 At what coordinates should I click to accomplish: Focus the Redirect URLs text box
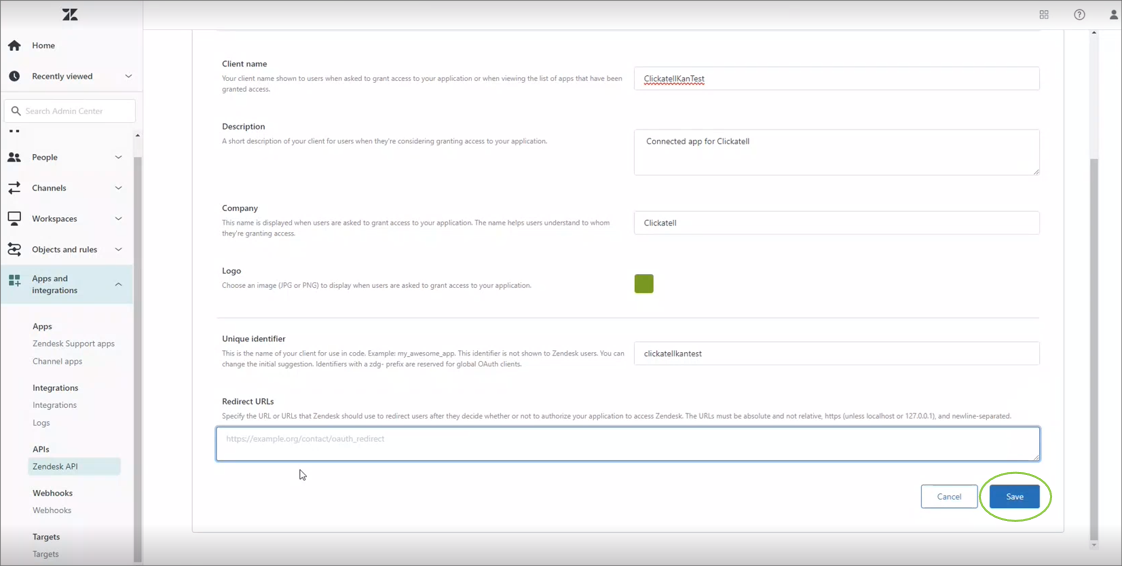[627, 444]
